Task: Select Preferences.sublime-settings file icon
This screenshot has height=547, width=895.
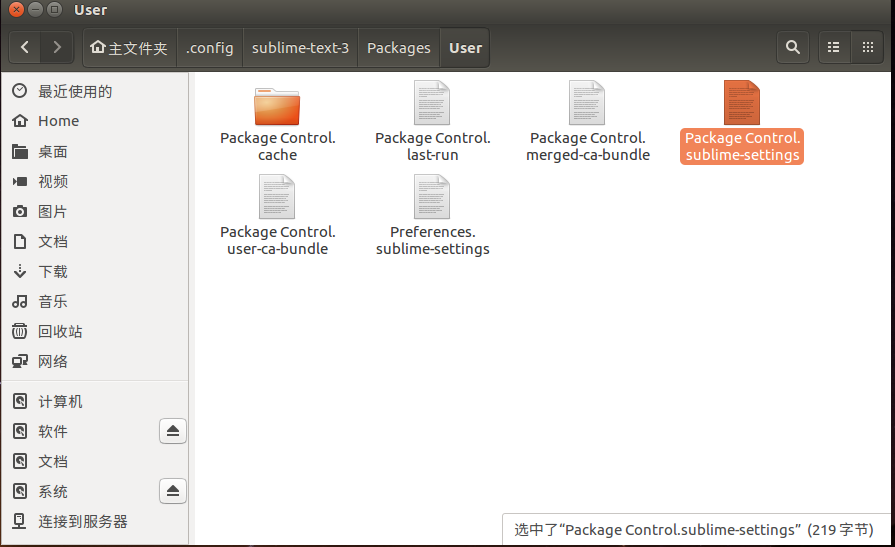Action: click(432, 196)
